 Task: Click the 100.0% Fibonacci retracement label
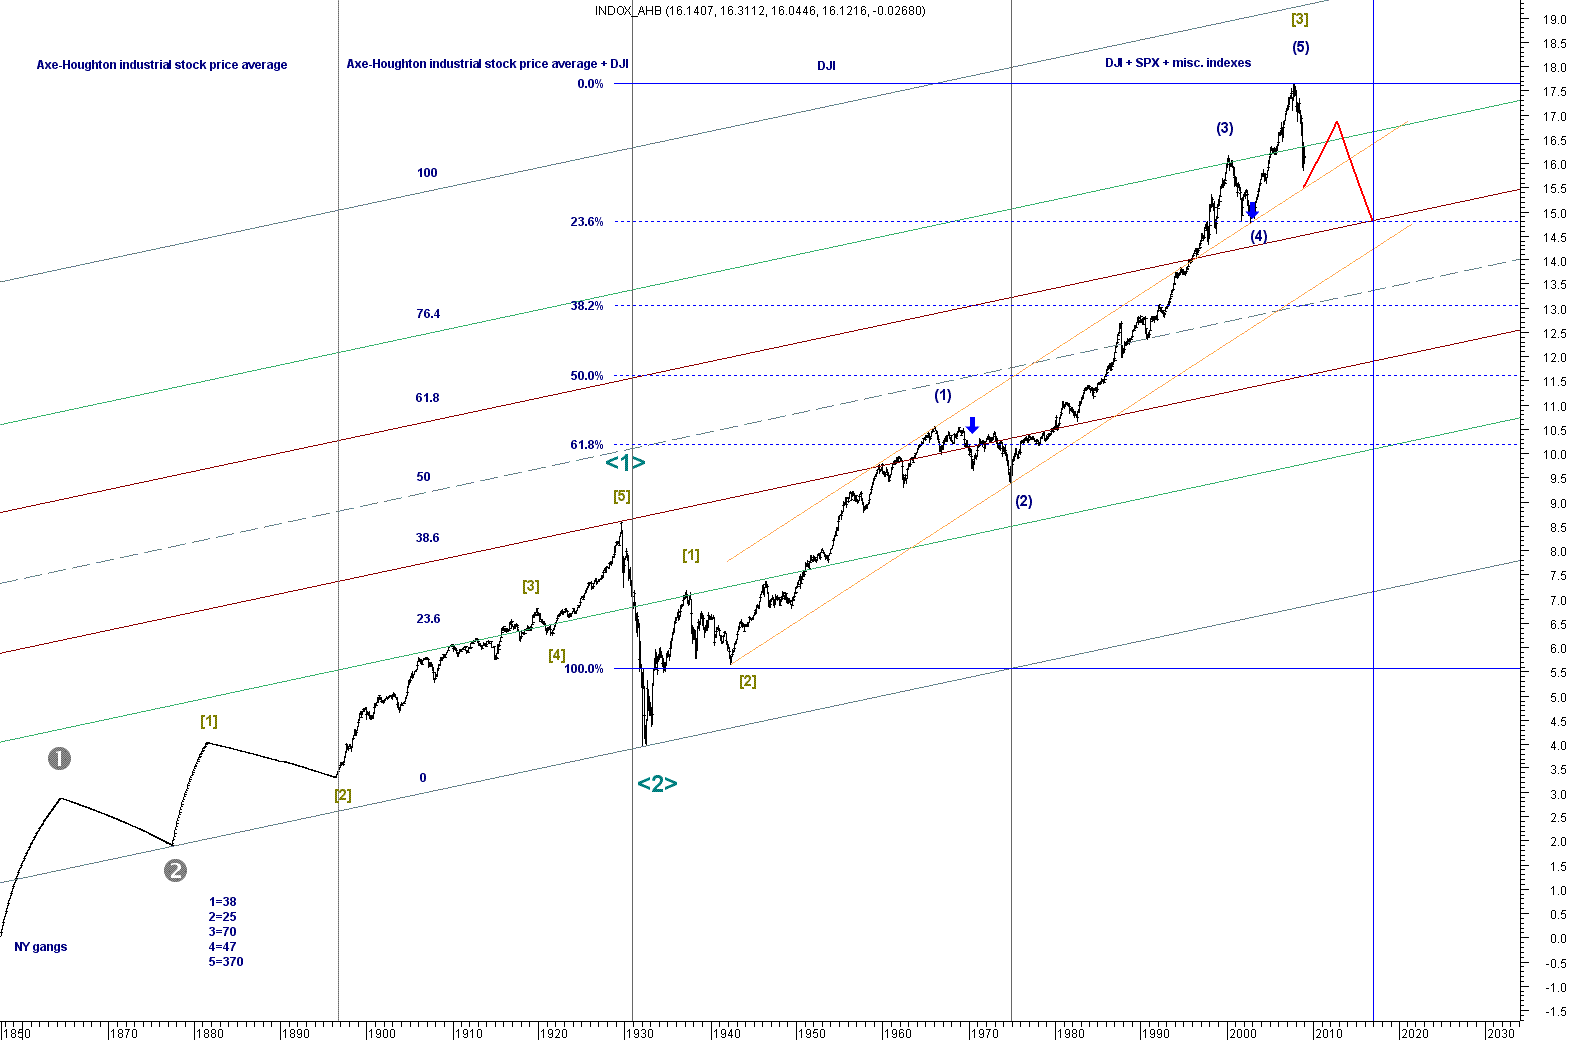click(x=584, y=669)
